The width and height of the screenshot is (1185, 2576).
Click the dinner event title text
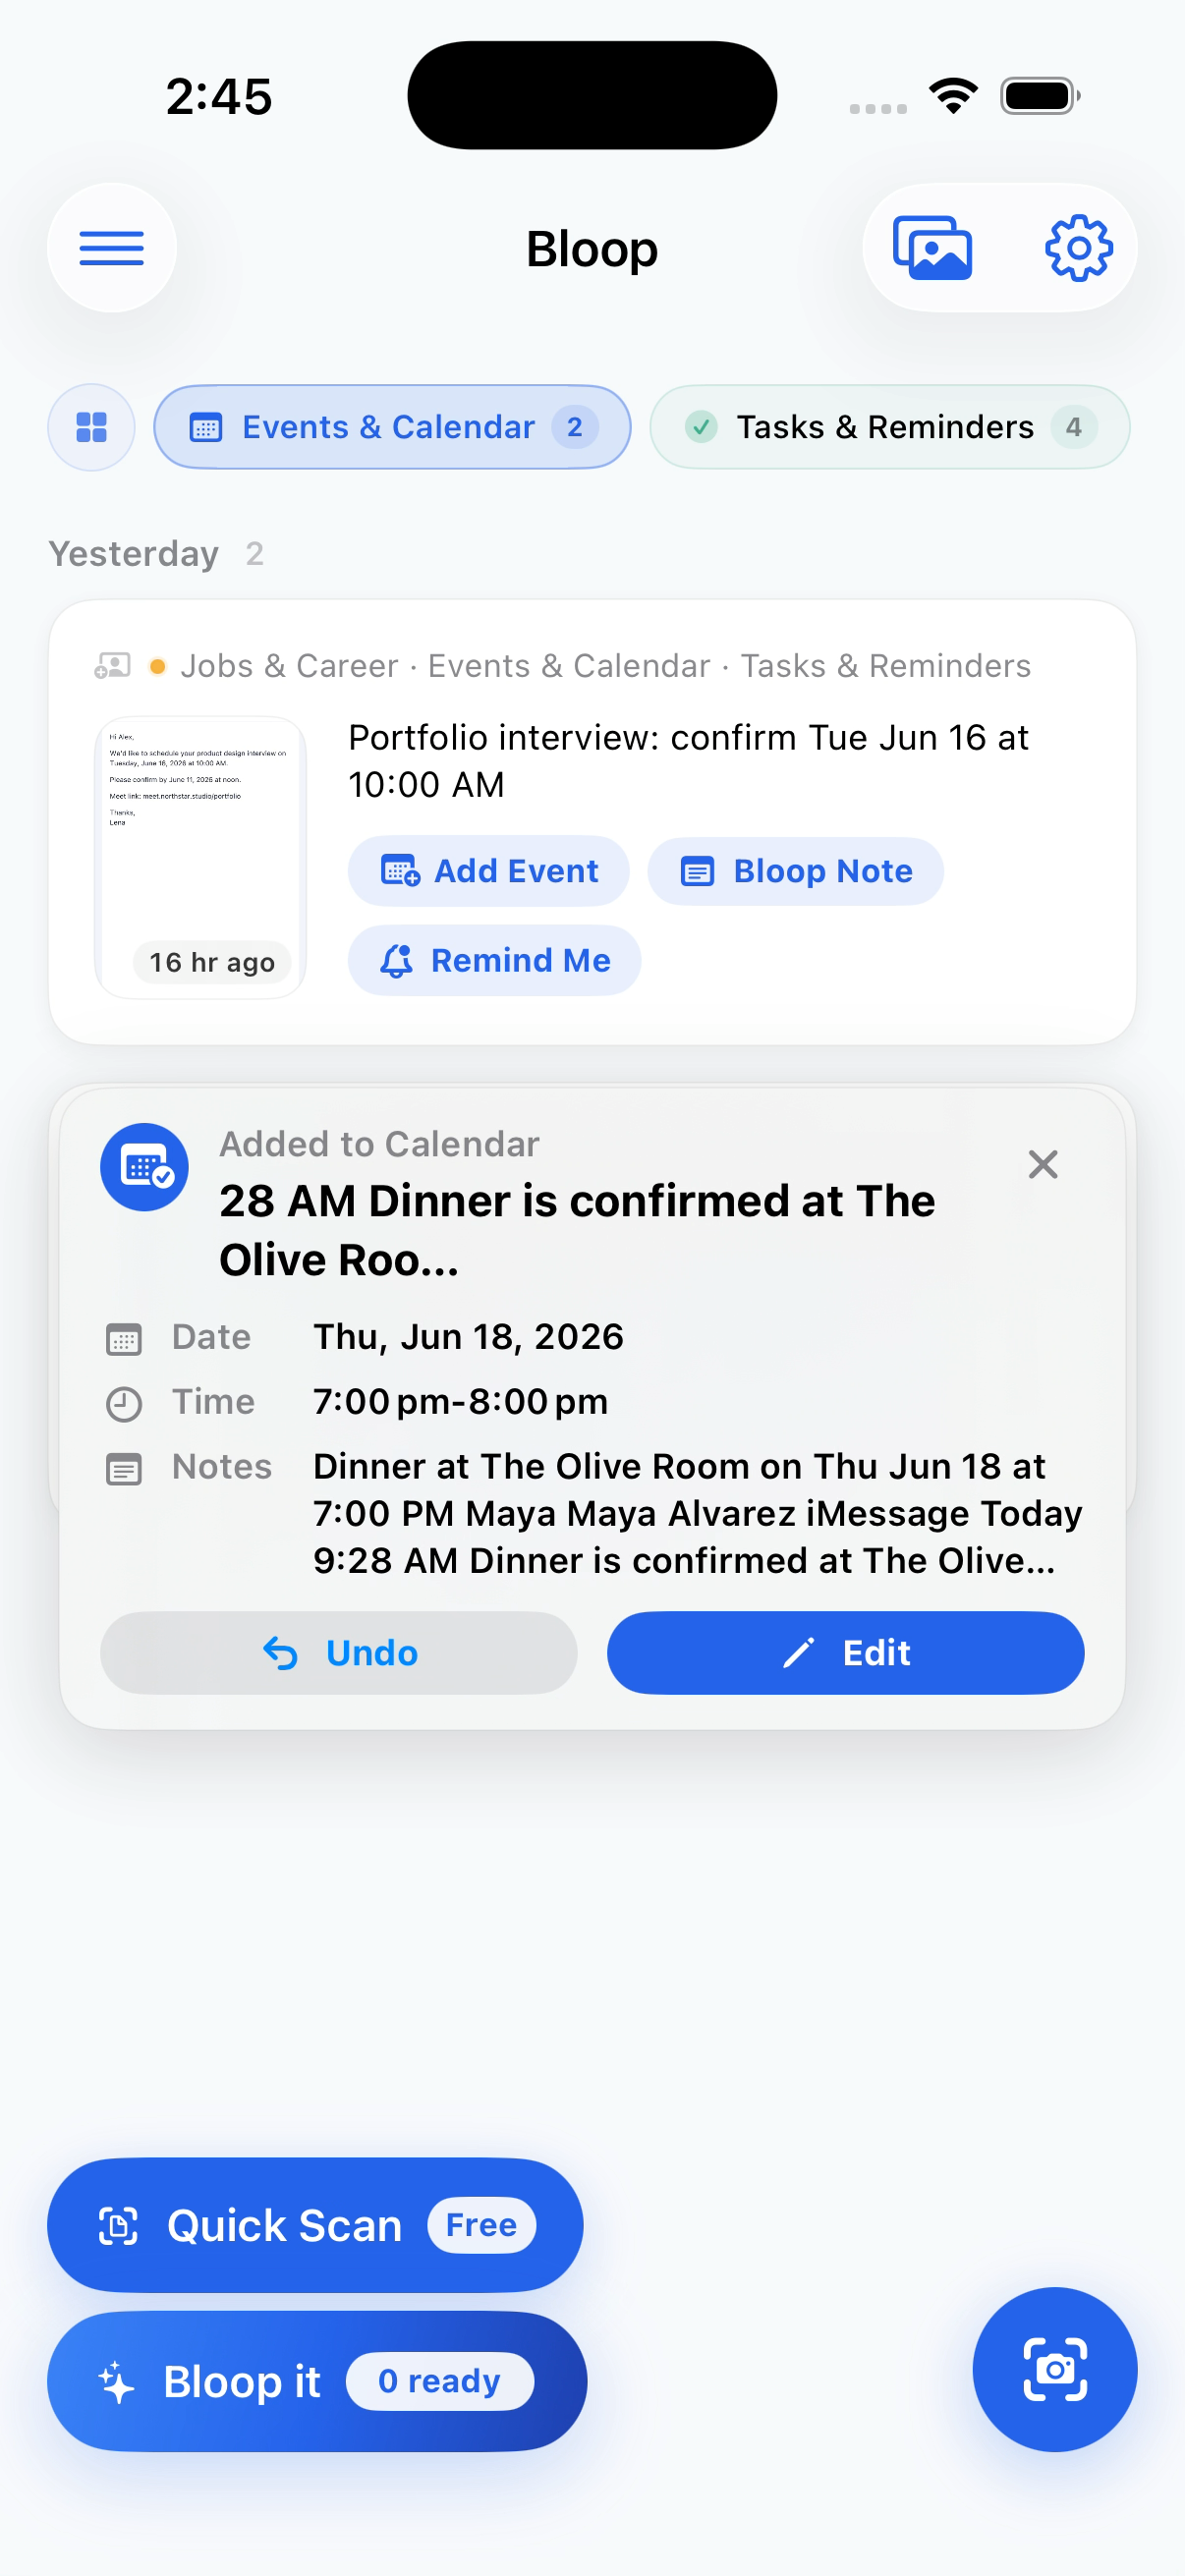click(x=577, y=1230)
